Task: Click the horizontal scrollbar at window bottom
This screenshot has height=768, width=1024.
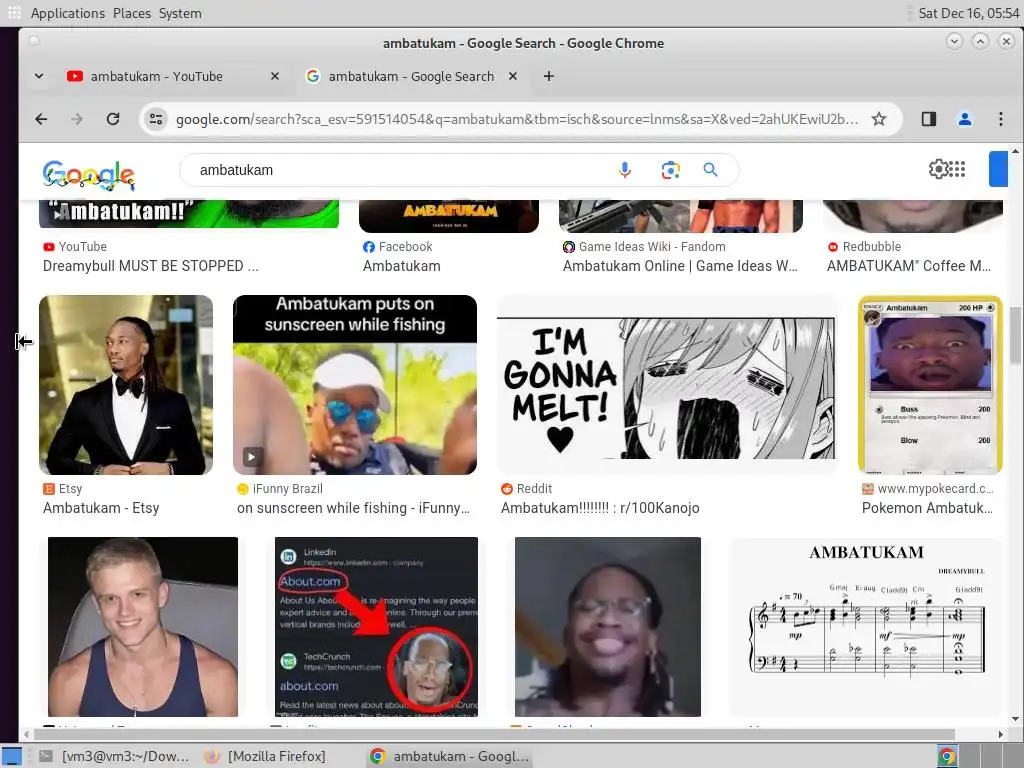Action: [x=494, y=735]
